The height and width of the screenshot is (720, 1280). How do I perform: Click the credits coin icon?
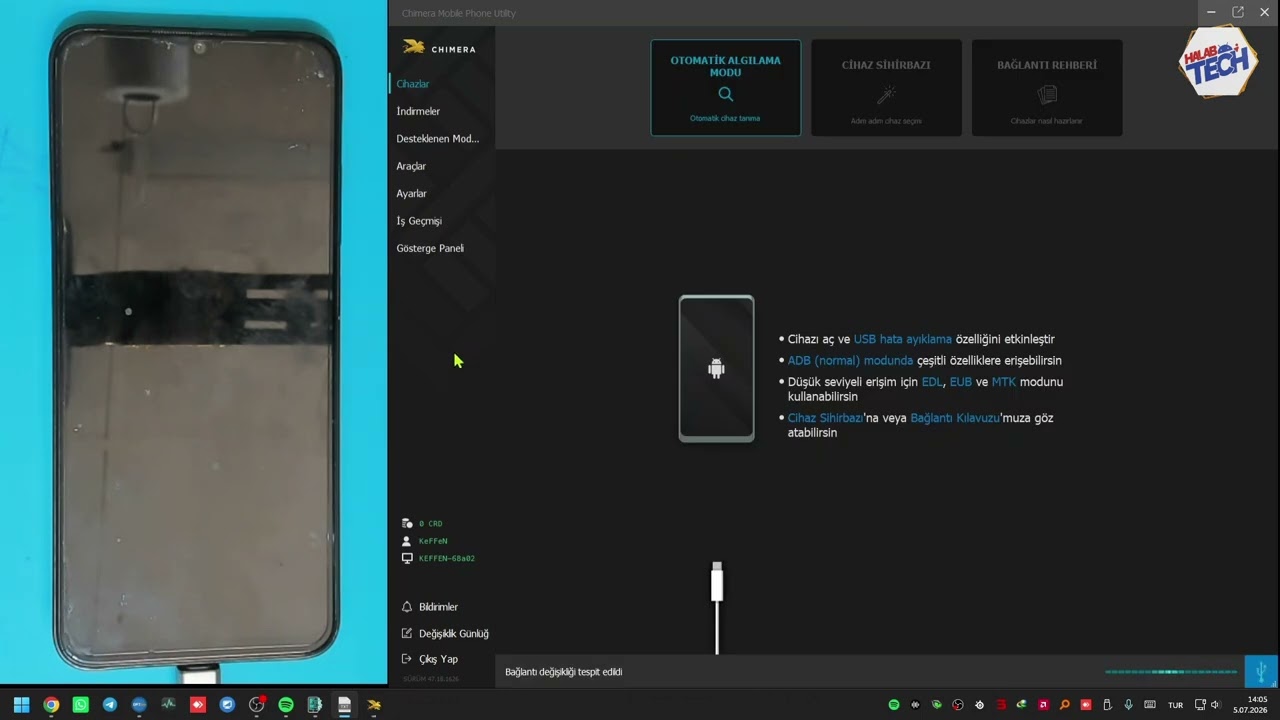pos(407,523)
